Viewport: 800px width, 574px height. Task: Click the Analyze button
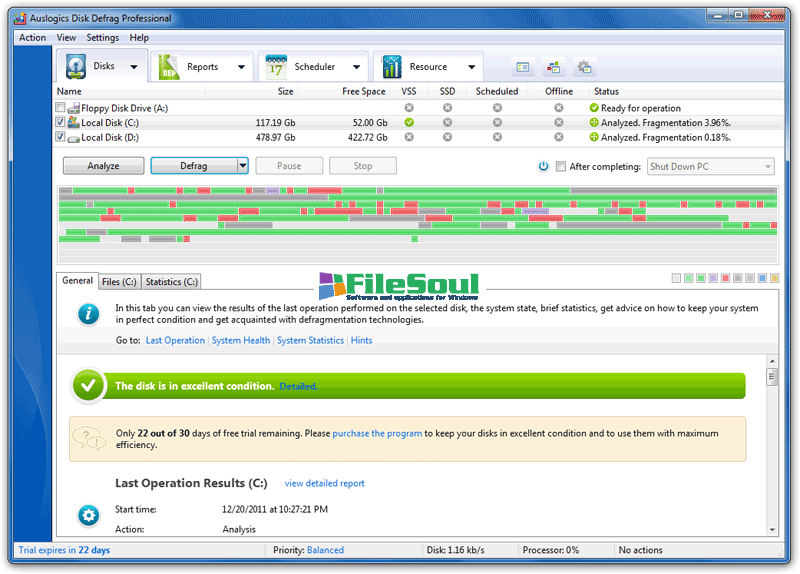point(103,166)
